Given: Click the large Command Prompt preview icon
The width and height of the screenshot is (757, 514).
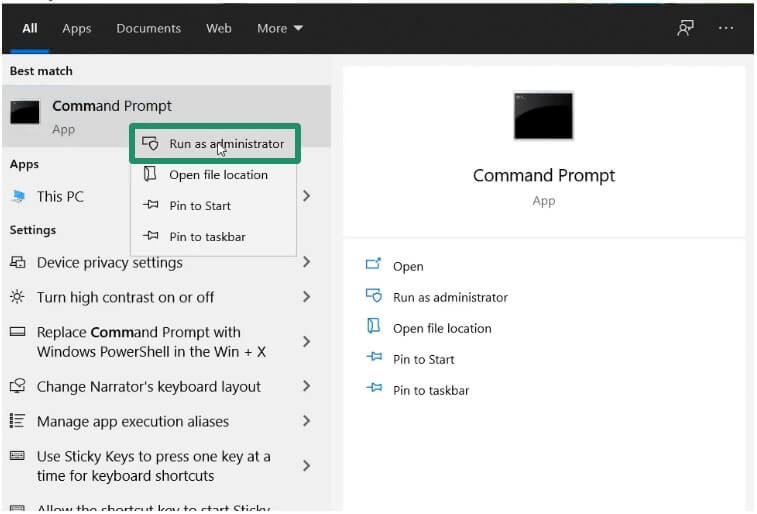Looking at the screenshot, I should point(543,116).
